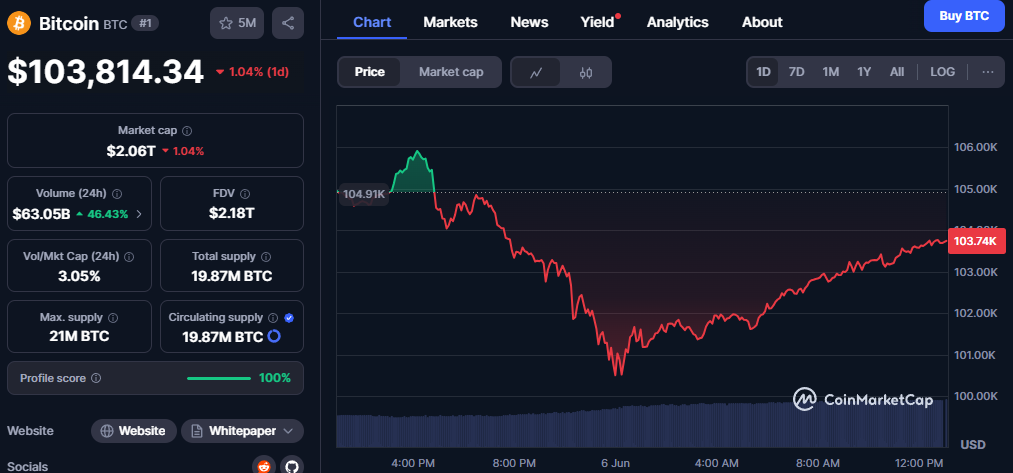The height and width of the screenshot is (473, 1013).
Task: Click the 103.74K current price label
Action: (x=976, y=241)
